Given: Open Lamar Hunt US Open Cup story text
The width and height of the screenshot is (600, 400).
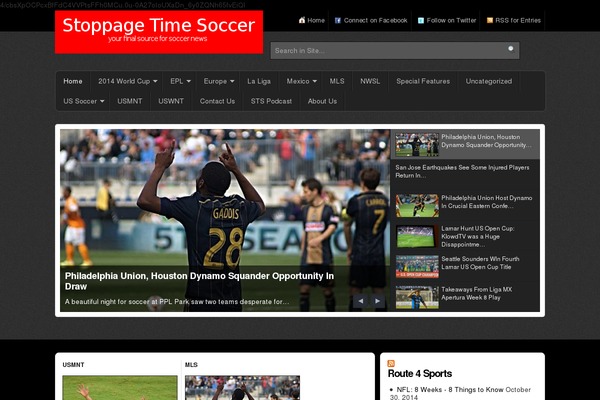Looking at the screenshot, I should [x=478, y=236].
